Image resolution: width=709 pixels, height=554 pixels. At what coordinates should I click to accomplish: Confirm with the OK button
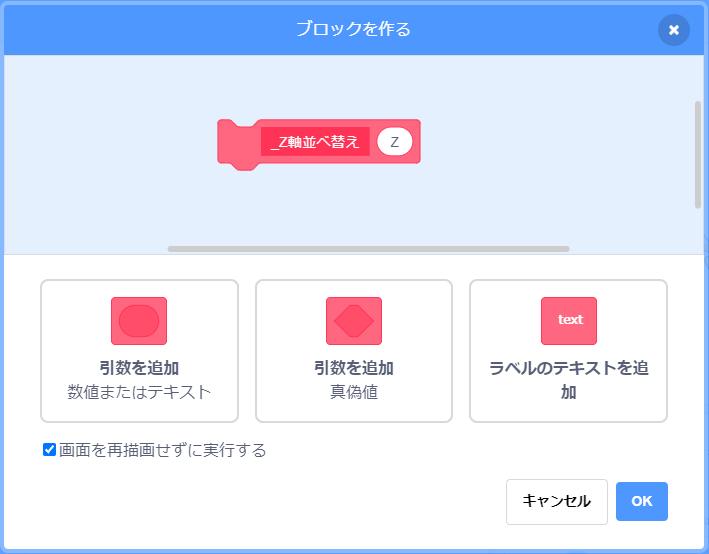click(642, 501)
